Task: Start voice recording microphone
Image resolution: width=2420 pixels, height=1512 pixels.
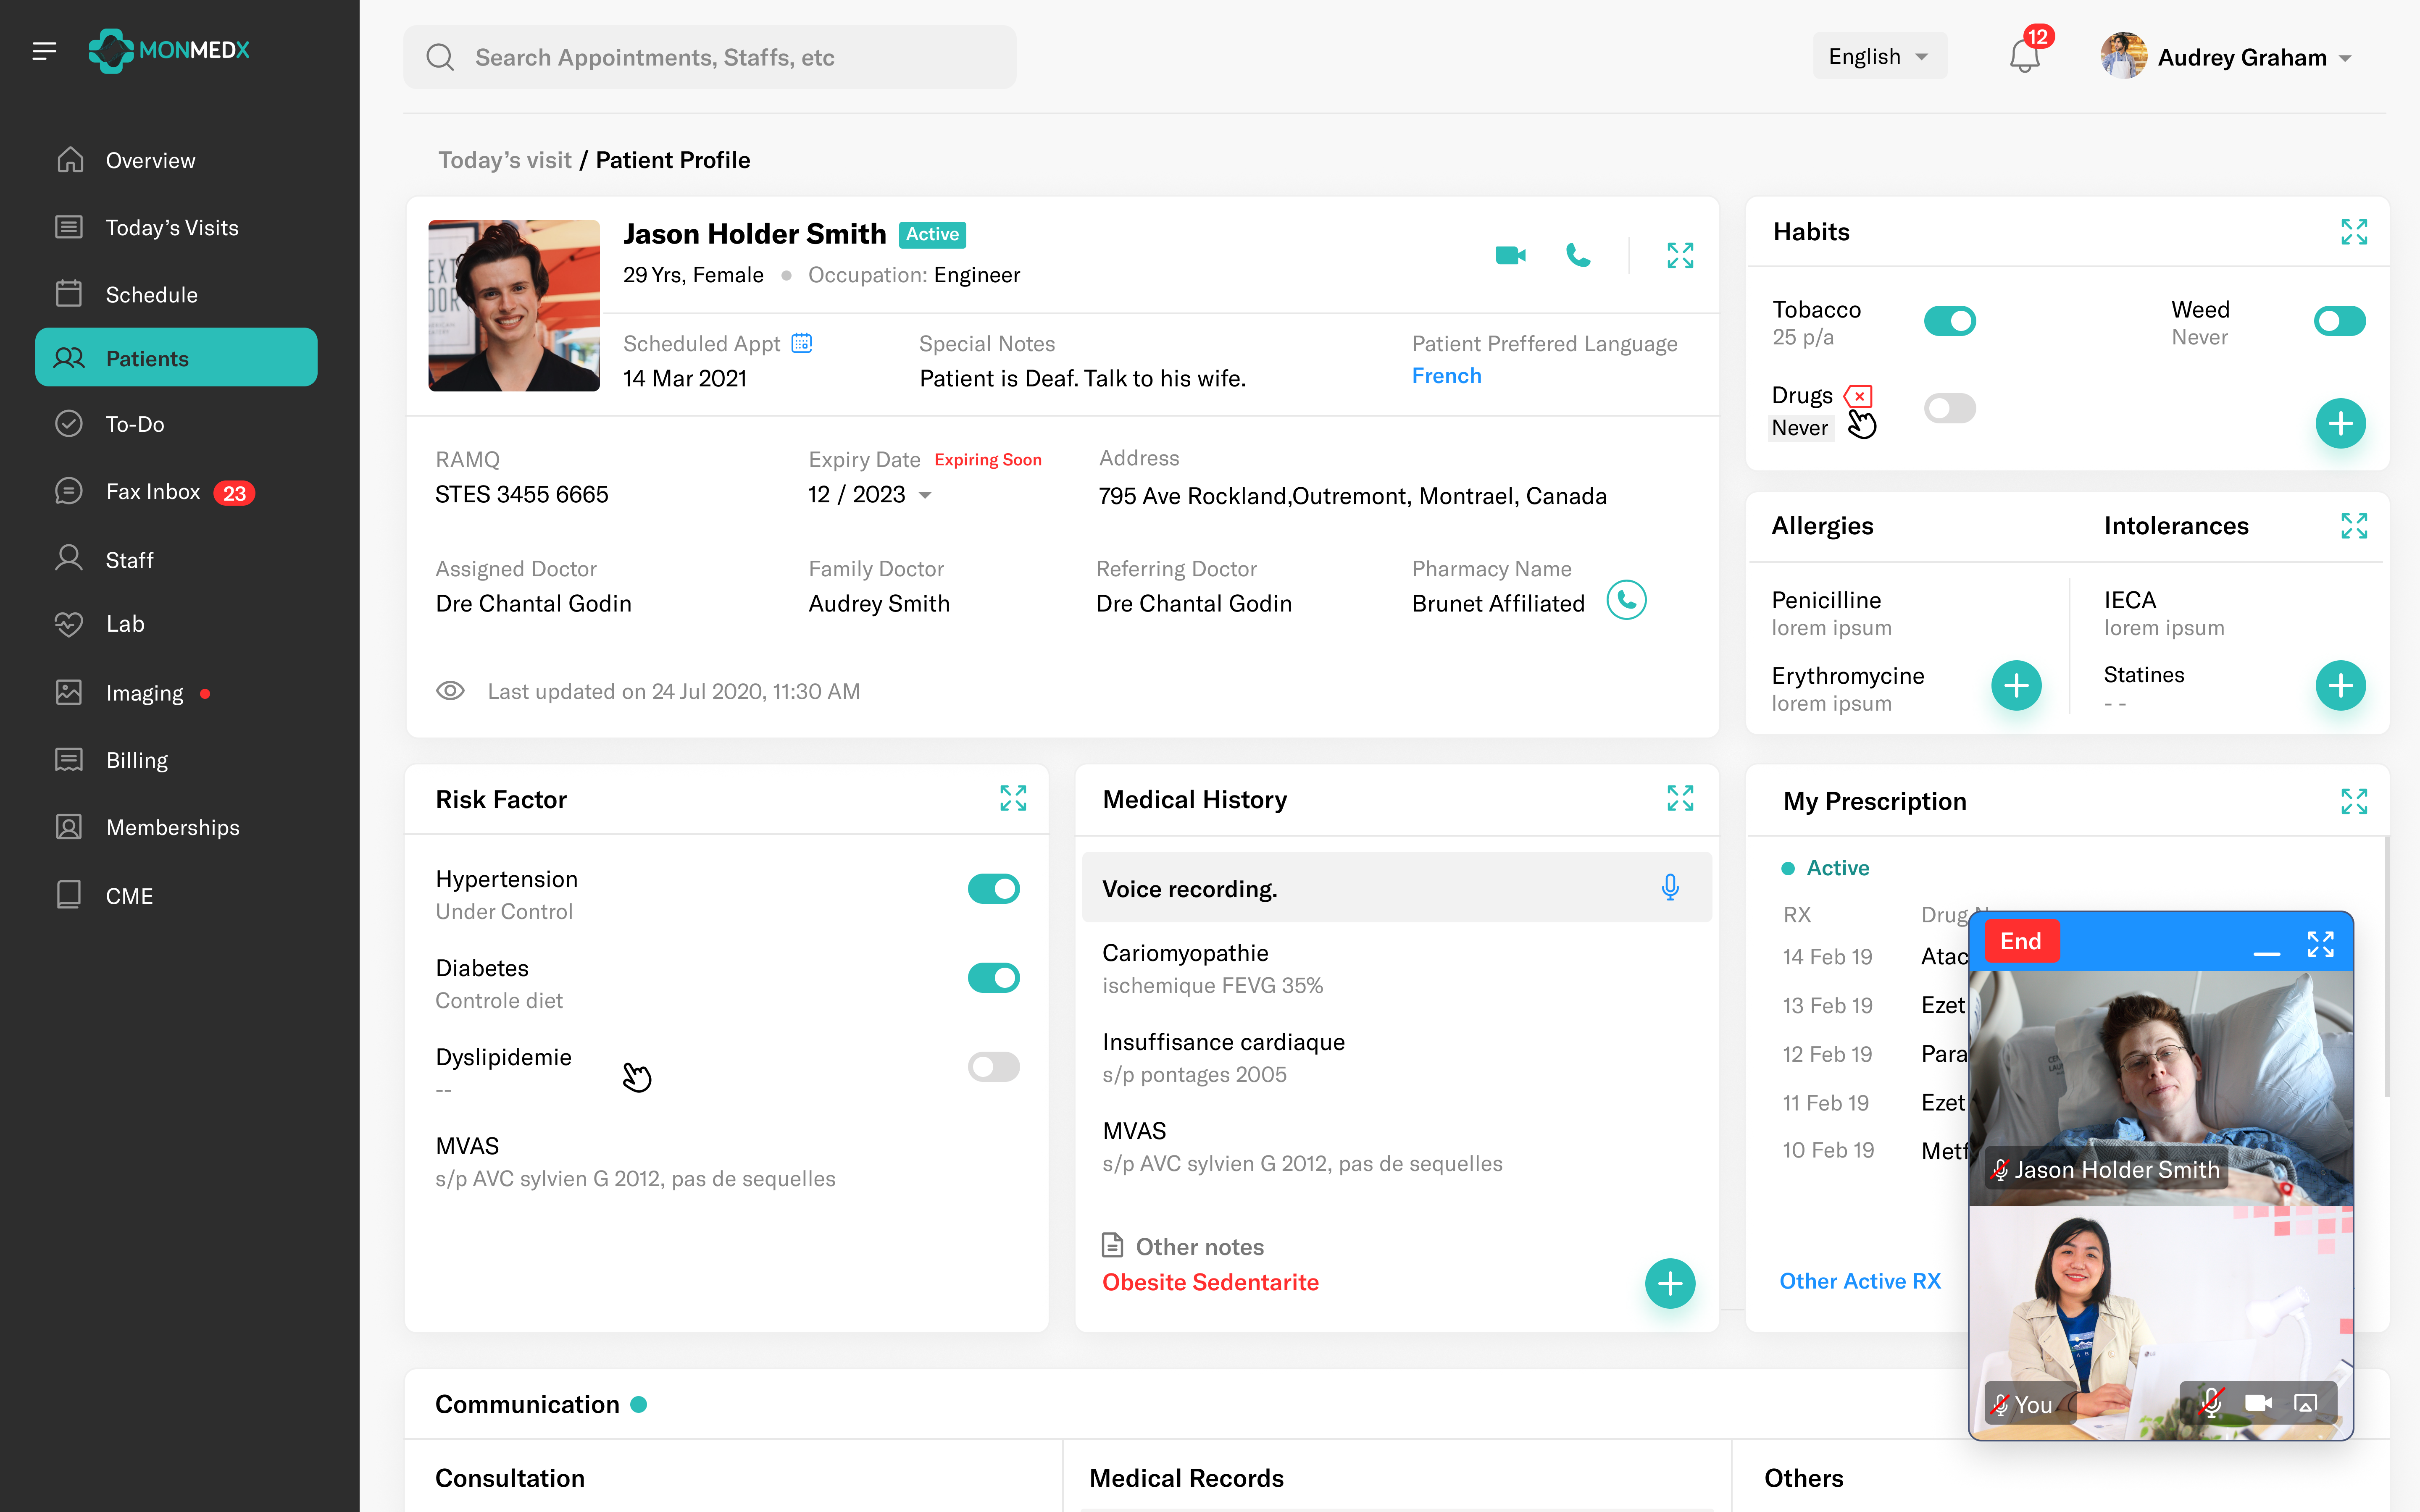Action: point(1670,888)
